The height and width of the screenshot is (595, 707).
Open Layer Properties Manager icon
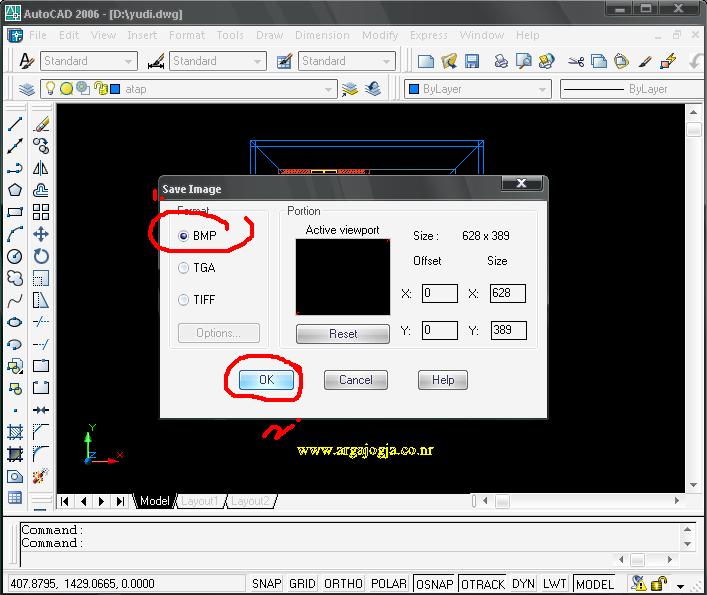(27, 89)
